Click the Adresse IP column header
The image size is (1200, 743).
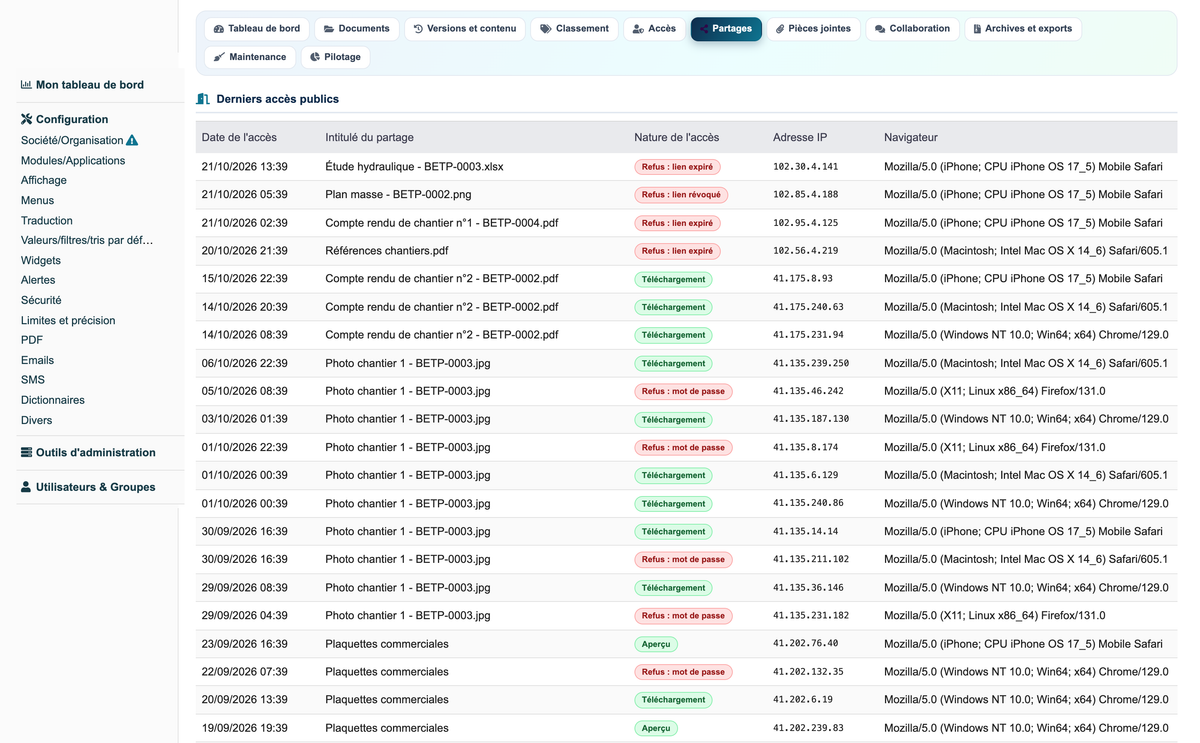800,137
